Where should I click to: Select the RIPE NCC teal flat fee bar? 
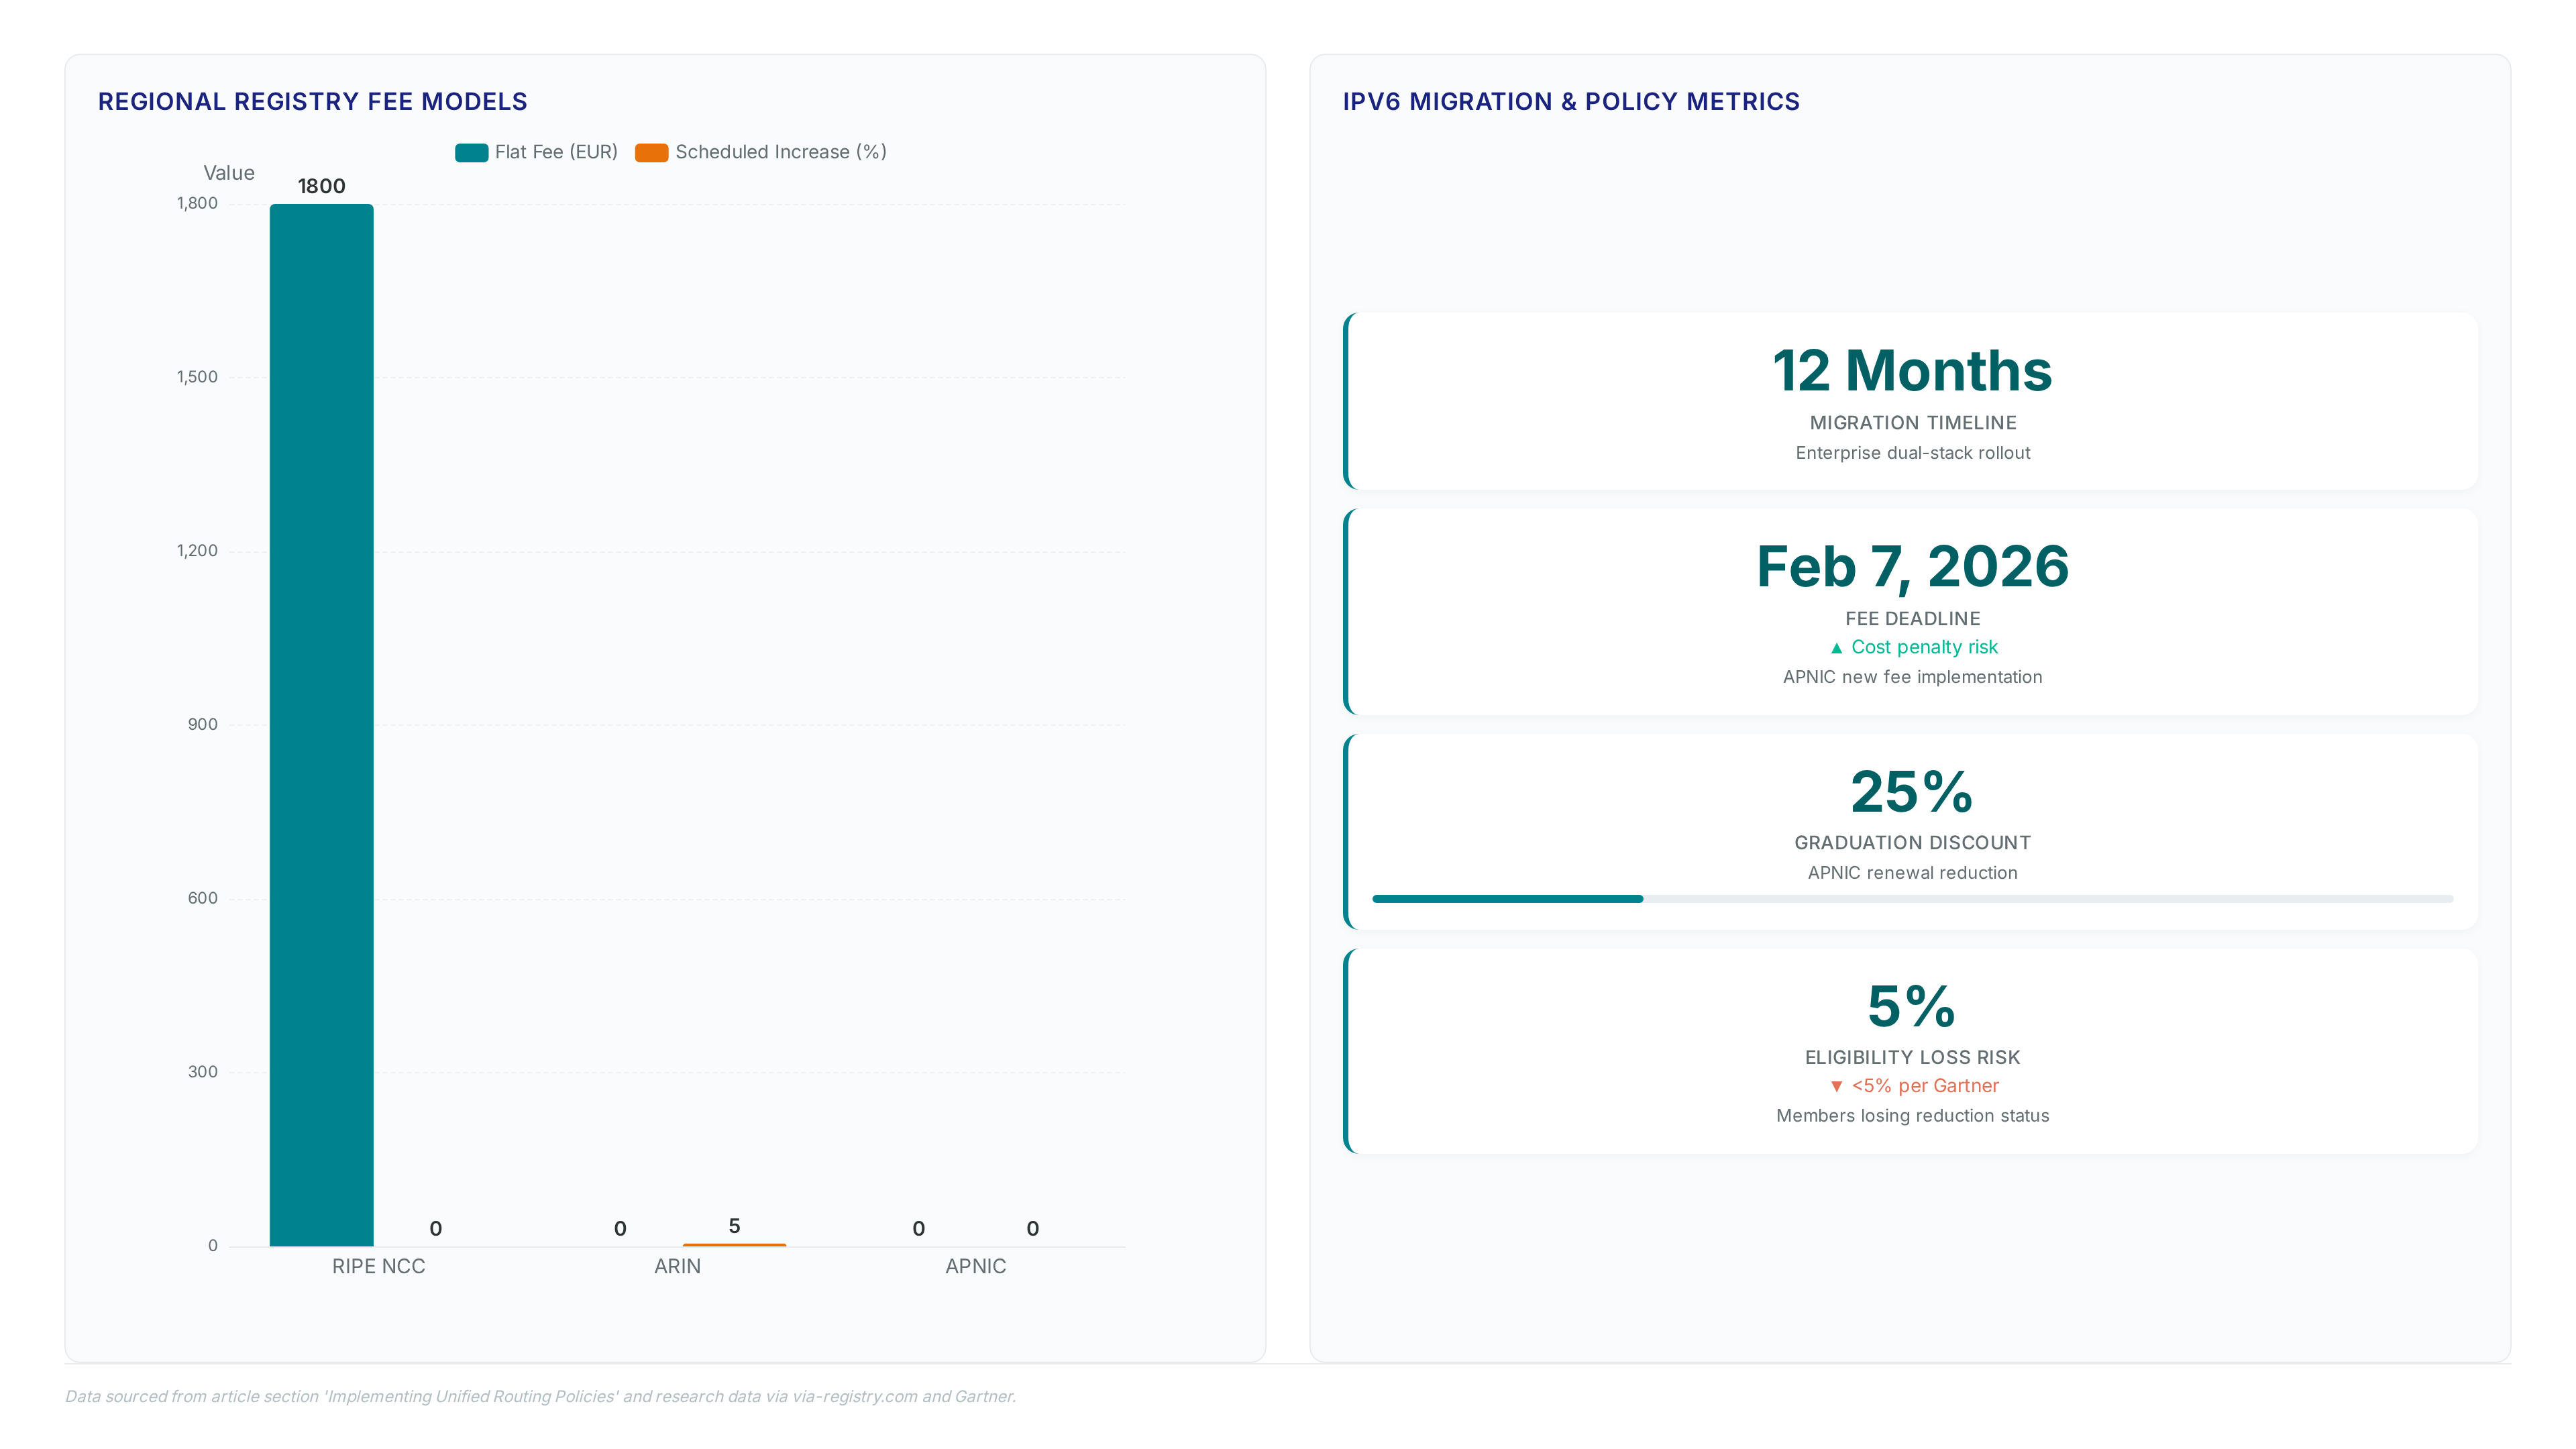click(x=321, y=725)
